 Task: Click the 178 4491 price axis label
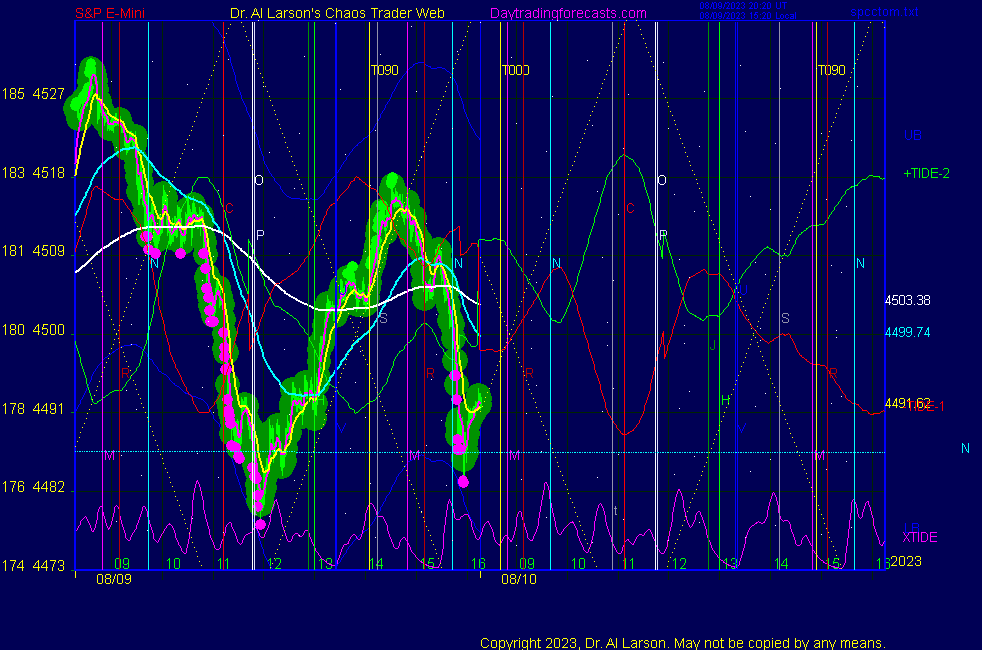(34, 410)
